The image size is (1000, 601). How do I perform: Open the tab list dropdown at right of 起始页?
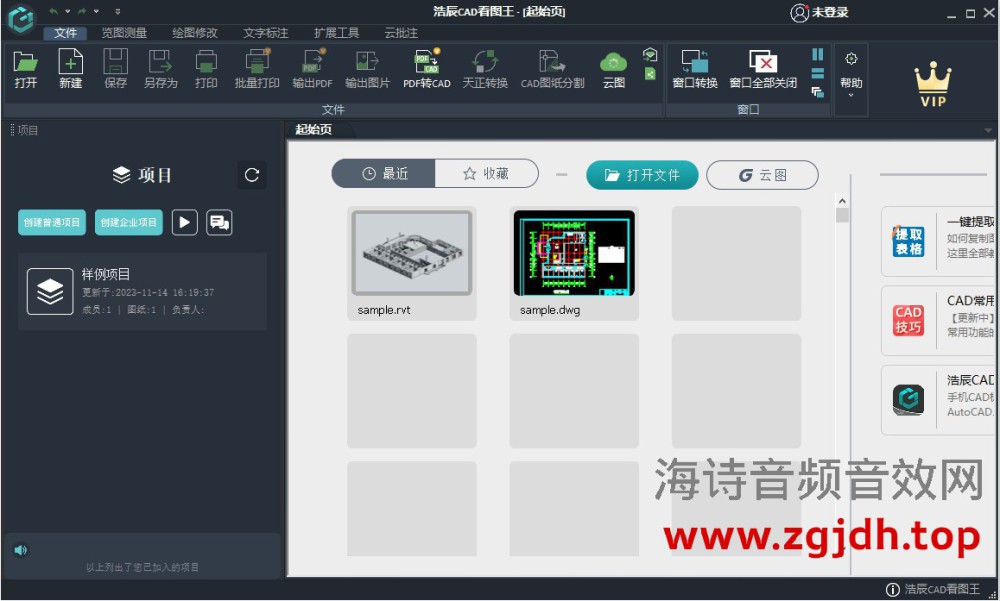(988, 130)
